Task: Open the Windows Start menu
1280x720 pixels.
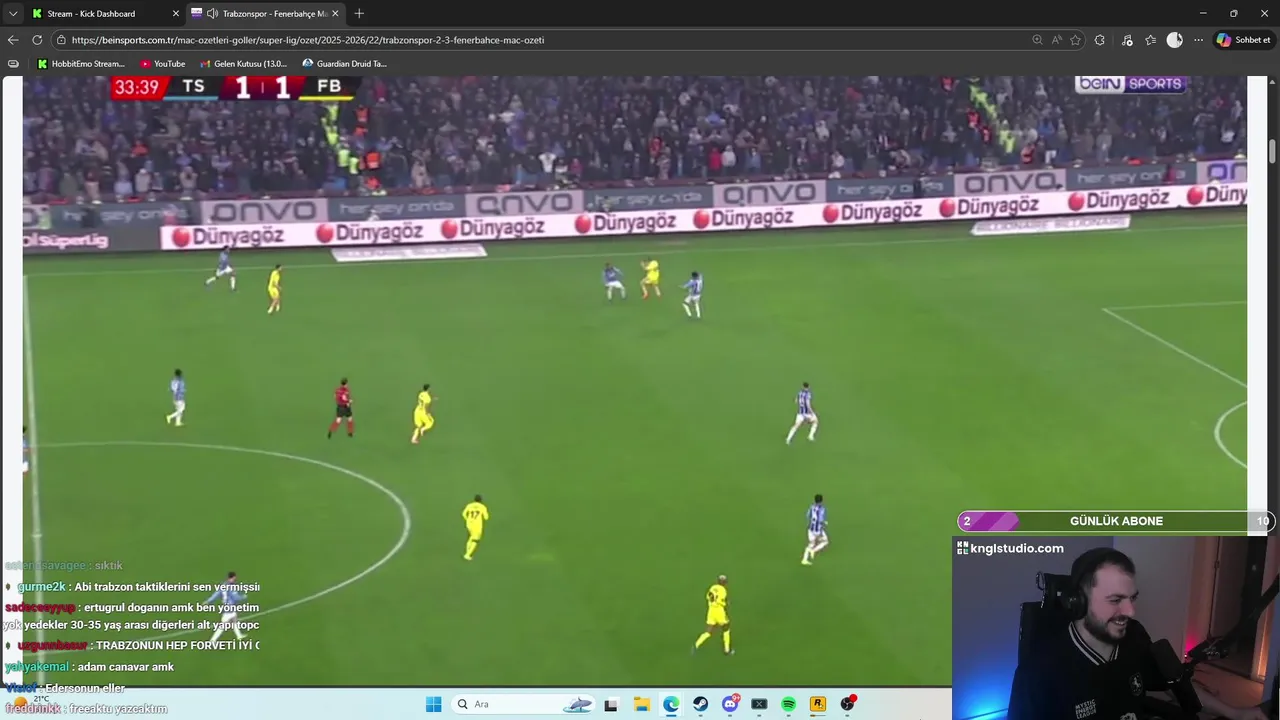Action: click(433, 704)
